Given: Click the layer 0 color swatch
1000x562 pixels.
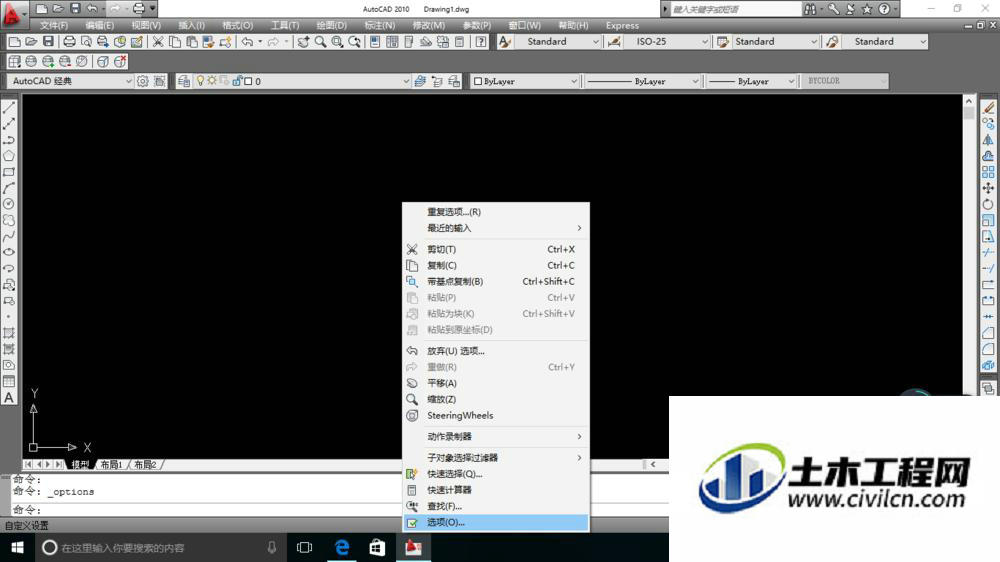Looking at the screenshot, I should click(248, 81).
